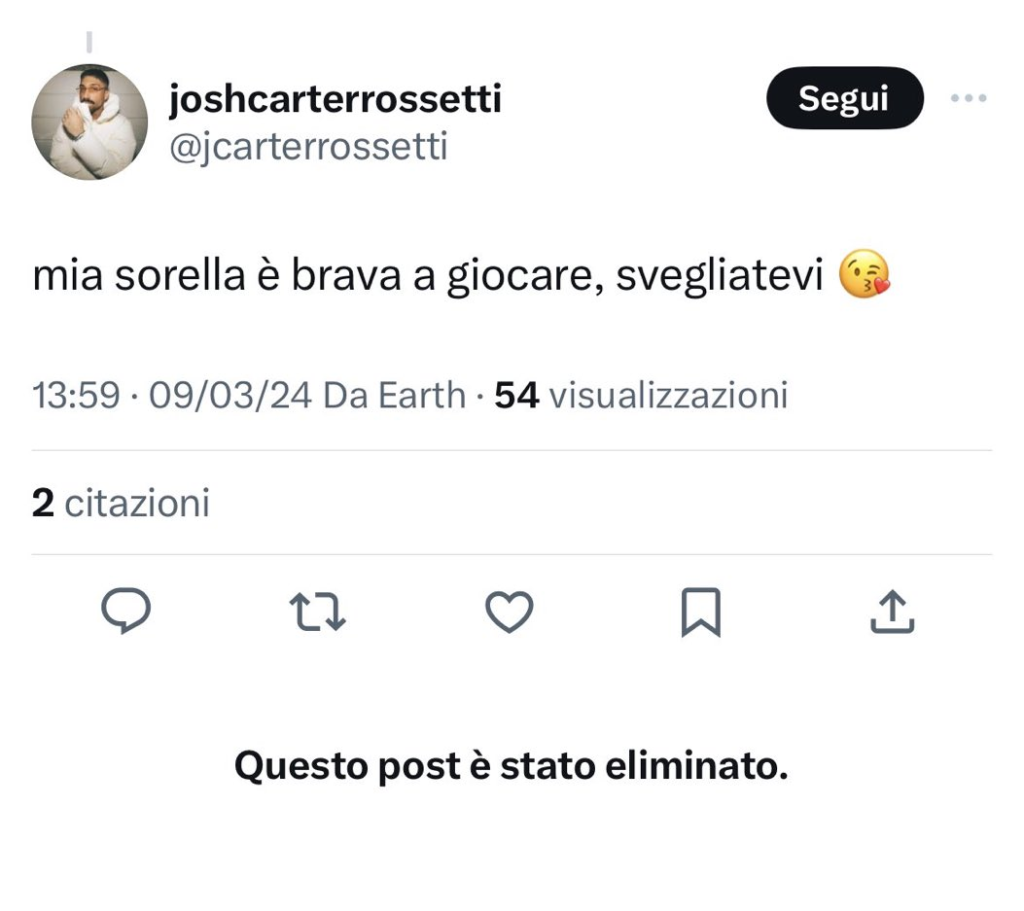Open joshcarterrossetti's profile picture

click(x=90, y=122)
